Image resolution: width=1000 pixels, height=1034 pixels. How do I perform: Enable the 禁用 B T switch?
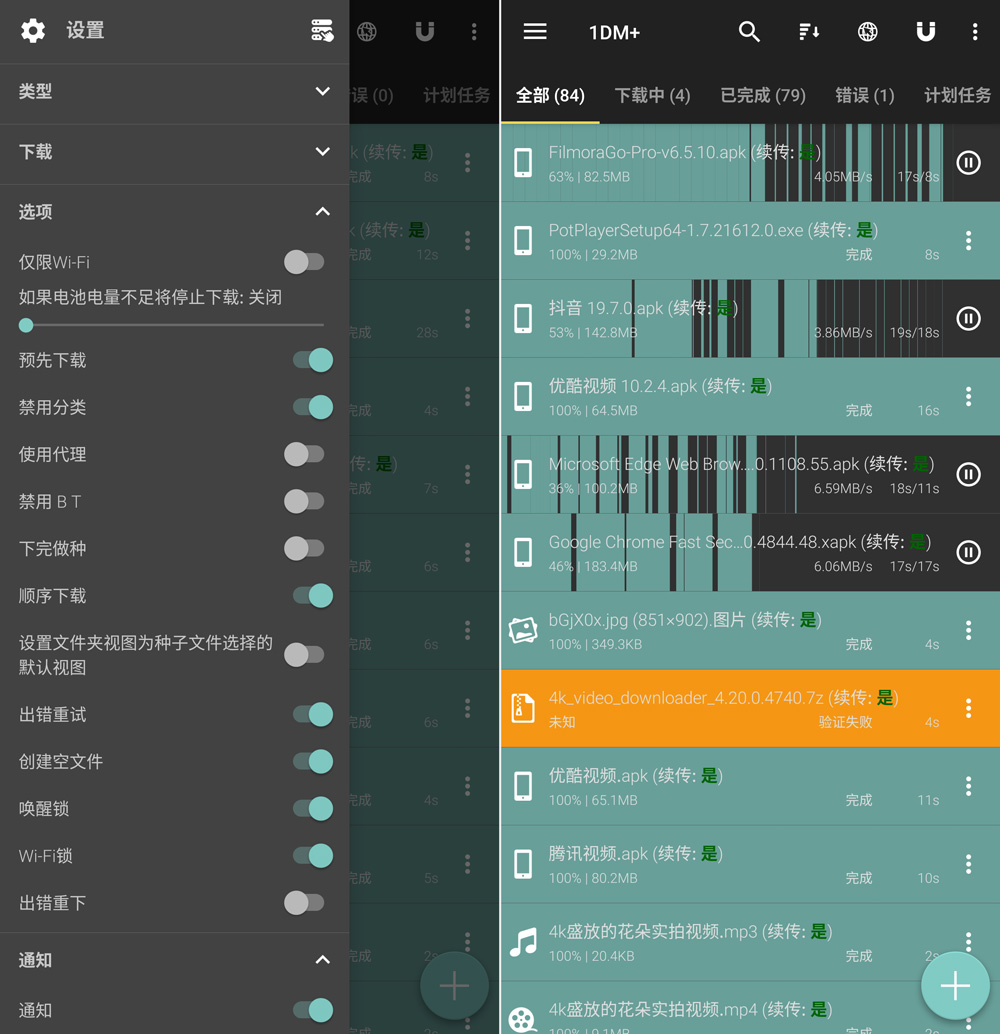tap(304, 501)
